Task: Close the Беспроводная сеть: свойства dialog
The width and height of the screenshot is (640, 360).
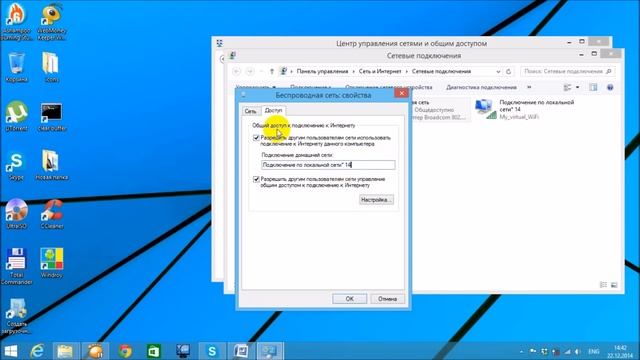Action: click(x=402, y=93)
